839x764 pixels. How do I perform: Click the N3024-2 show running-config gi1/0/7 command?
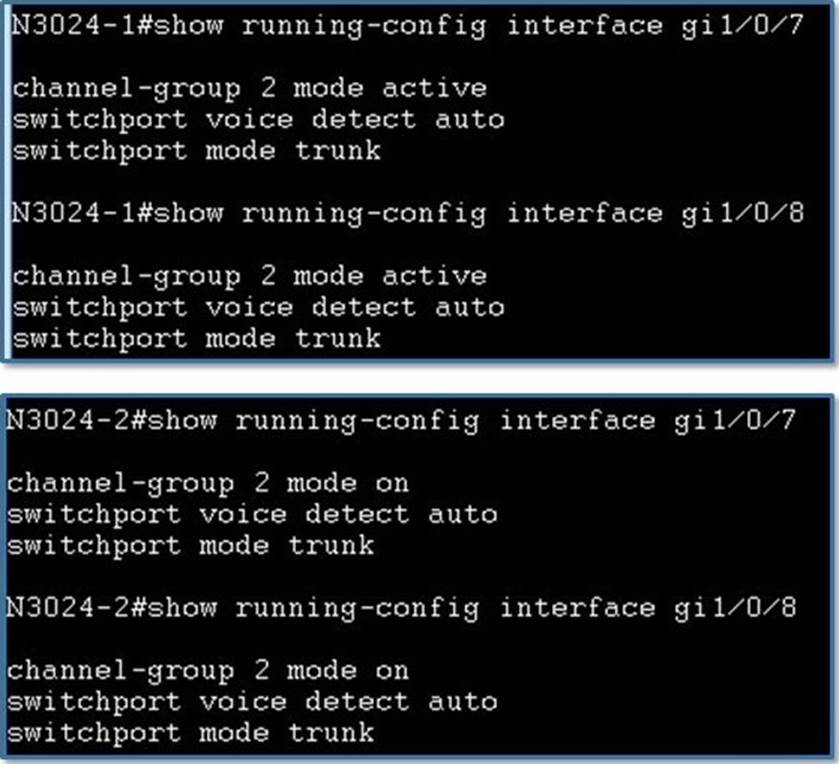coord(401,421)
